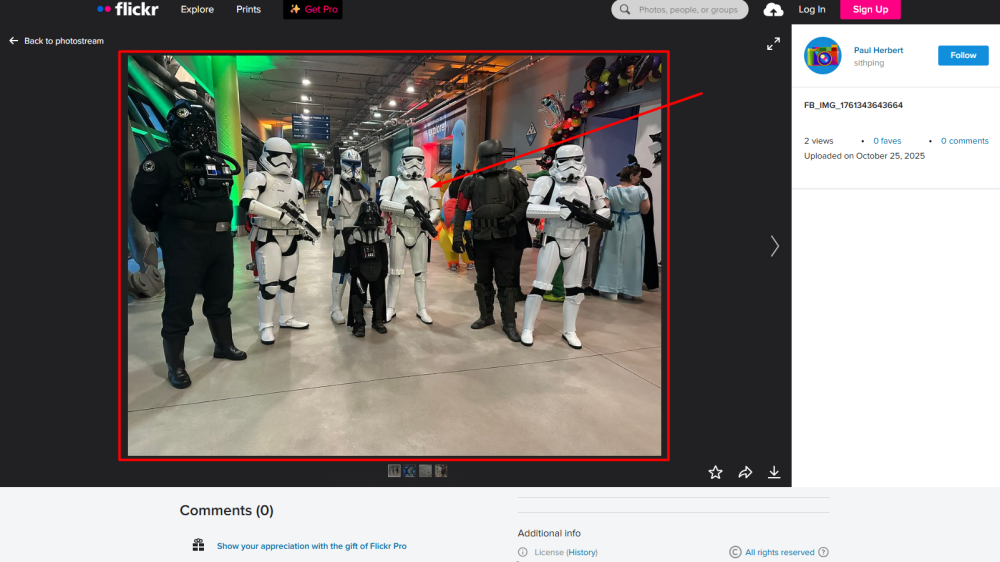Viewport: 1000px width, 562px height.
Task: Select the second blue filmstrip thumbnail
Action: pyautogui.click(x=409, y=471)
